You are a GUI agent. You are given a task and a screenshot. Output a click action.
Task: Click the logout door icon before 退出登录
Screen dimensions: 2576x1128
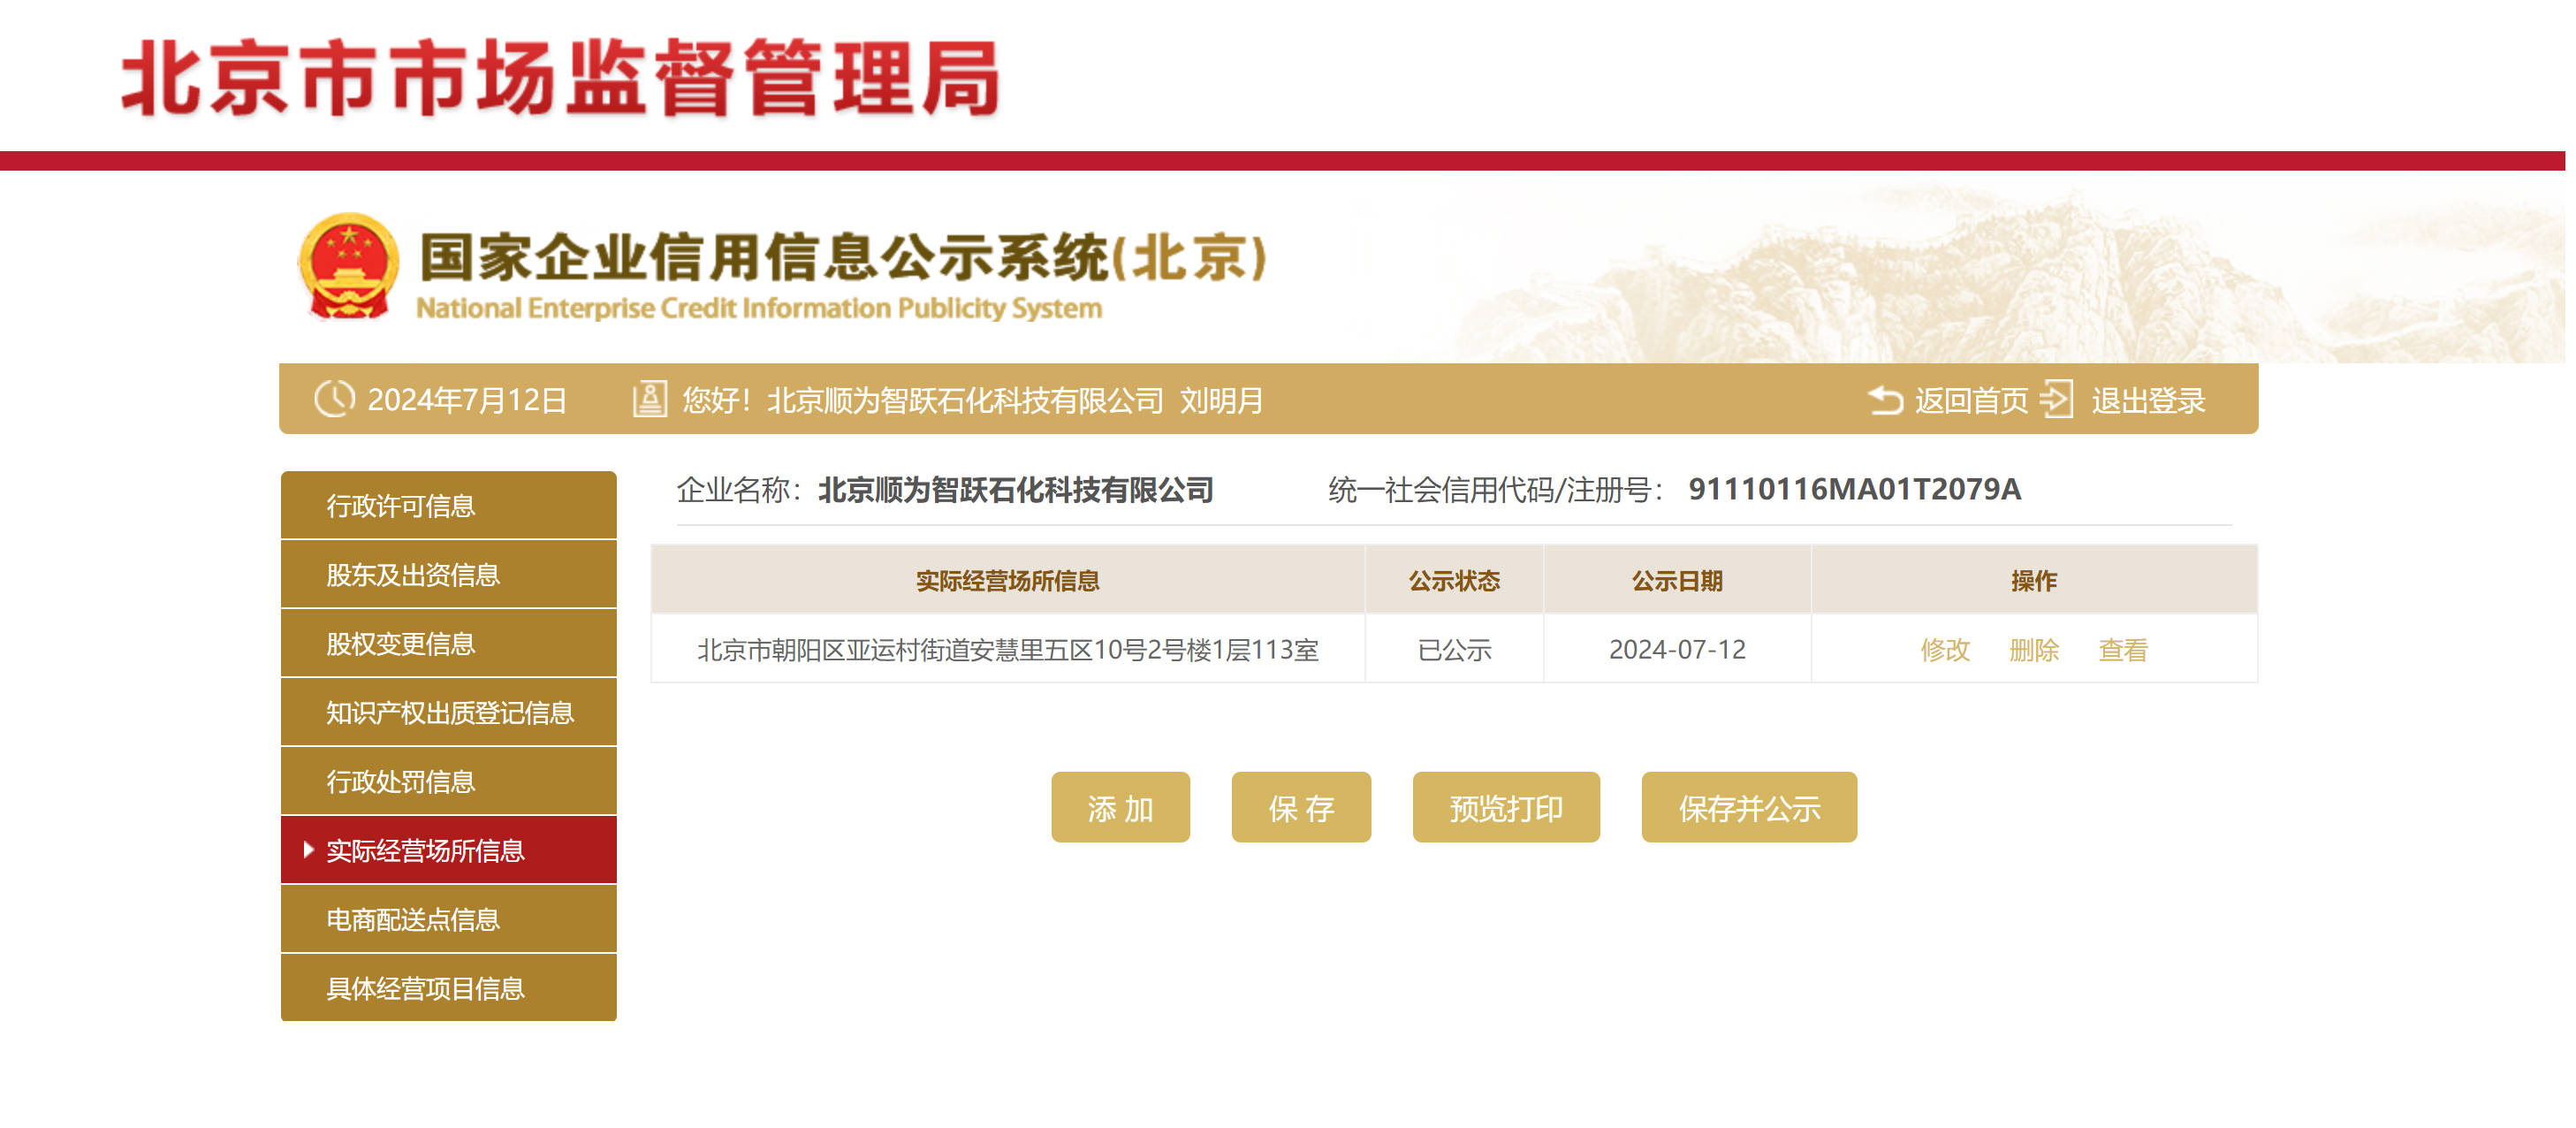tap(2057, 398)
